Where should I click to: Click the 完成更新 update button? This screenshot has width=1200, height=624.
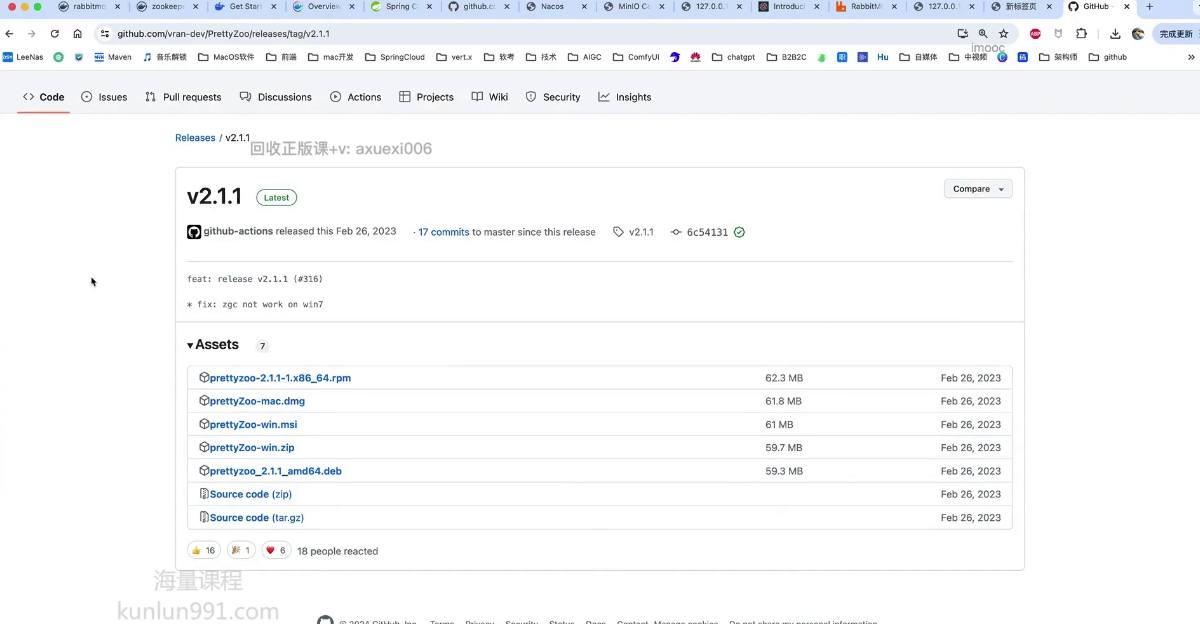pos(1176,33)
